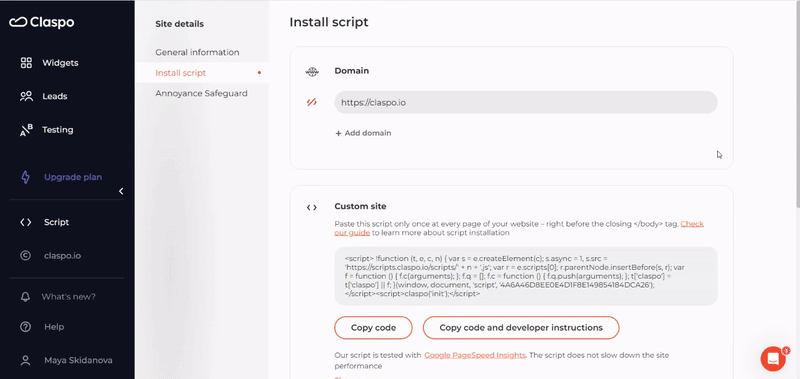Click the red disconnected link icon

[x=312, y=102]
